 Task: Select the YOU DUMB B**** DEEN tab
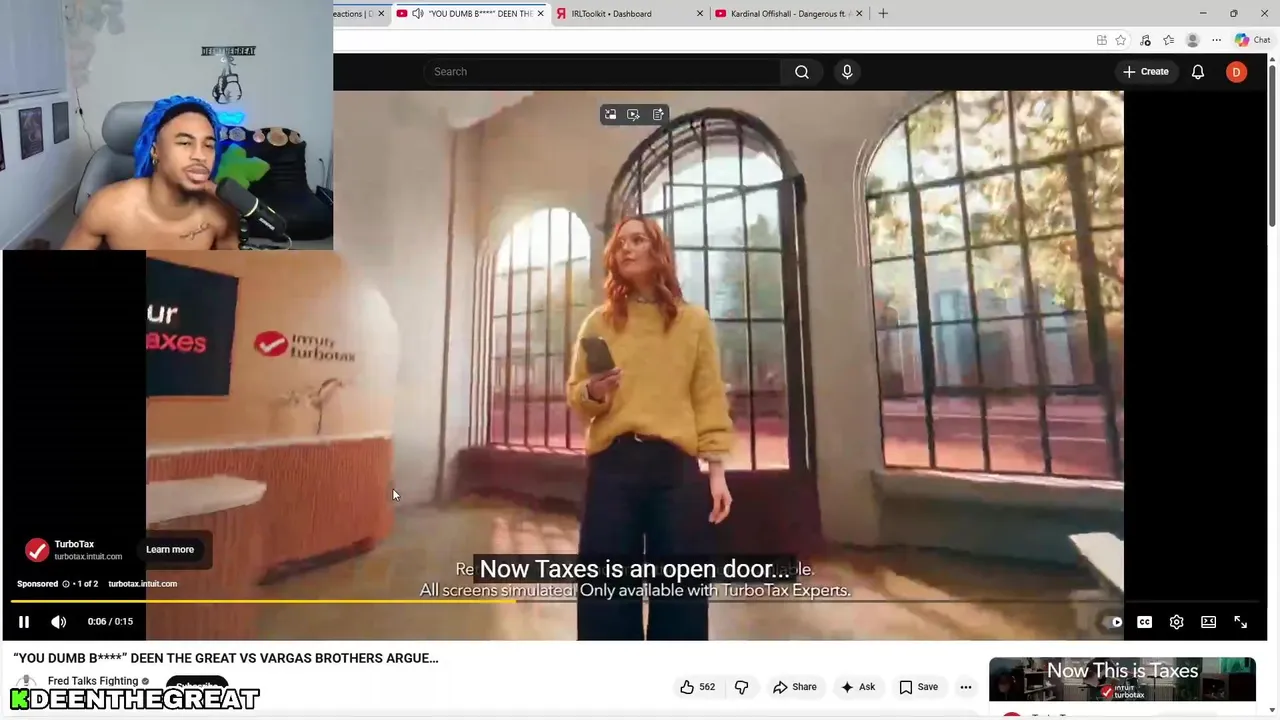pos(470,14)
